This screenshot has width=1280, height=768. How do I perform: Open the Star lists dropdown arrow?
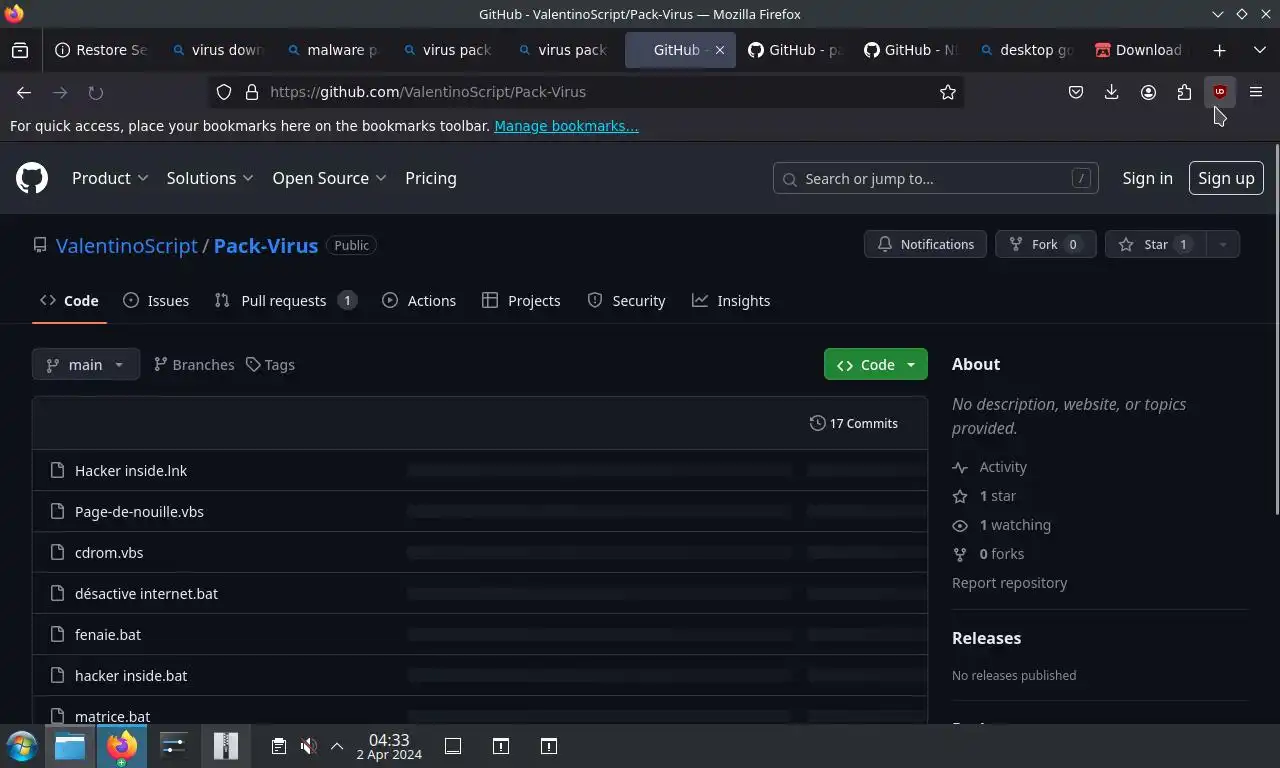1222,244
